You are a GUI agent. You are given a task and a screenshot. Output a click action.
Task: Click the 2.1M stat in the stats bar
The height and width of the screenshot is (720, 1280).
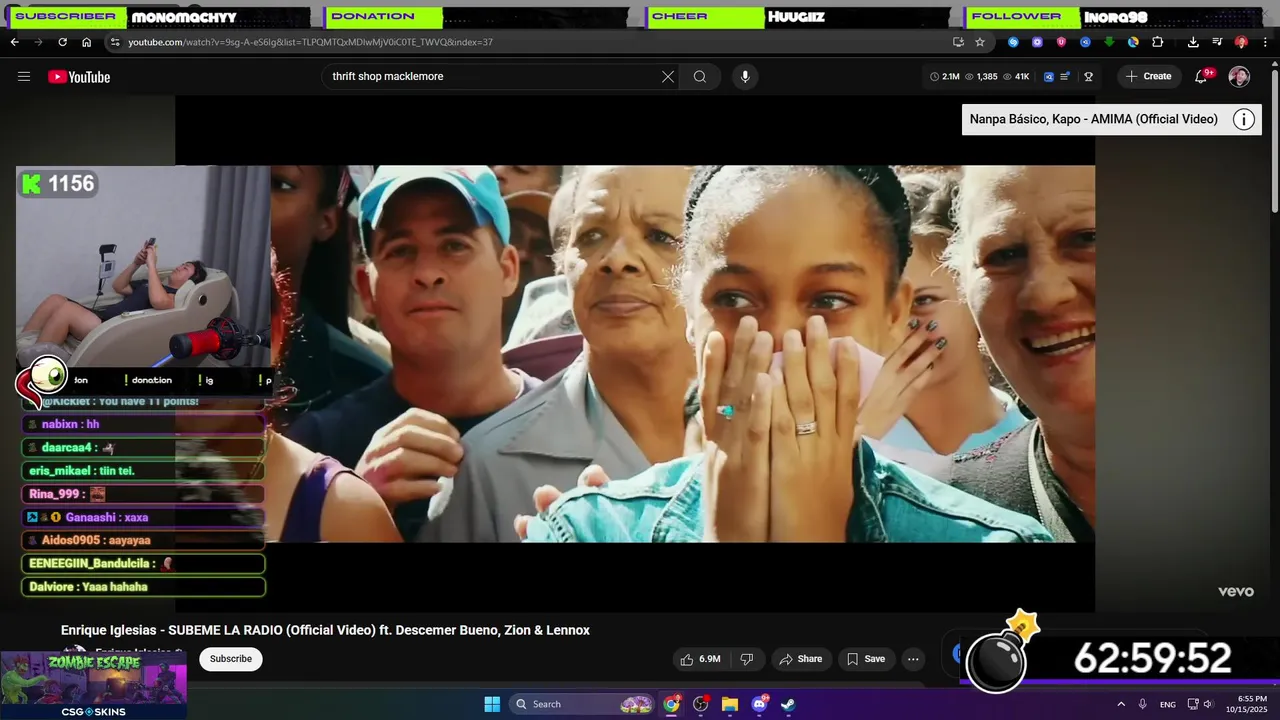(x=944, y=77)
